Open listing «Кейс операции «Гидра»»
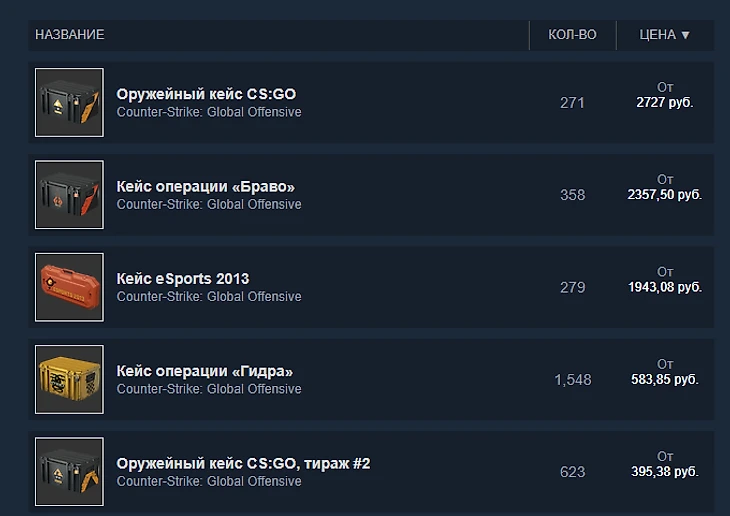 [x=204, y=371]
